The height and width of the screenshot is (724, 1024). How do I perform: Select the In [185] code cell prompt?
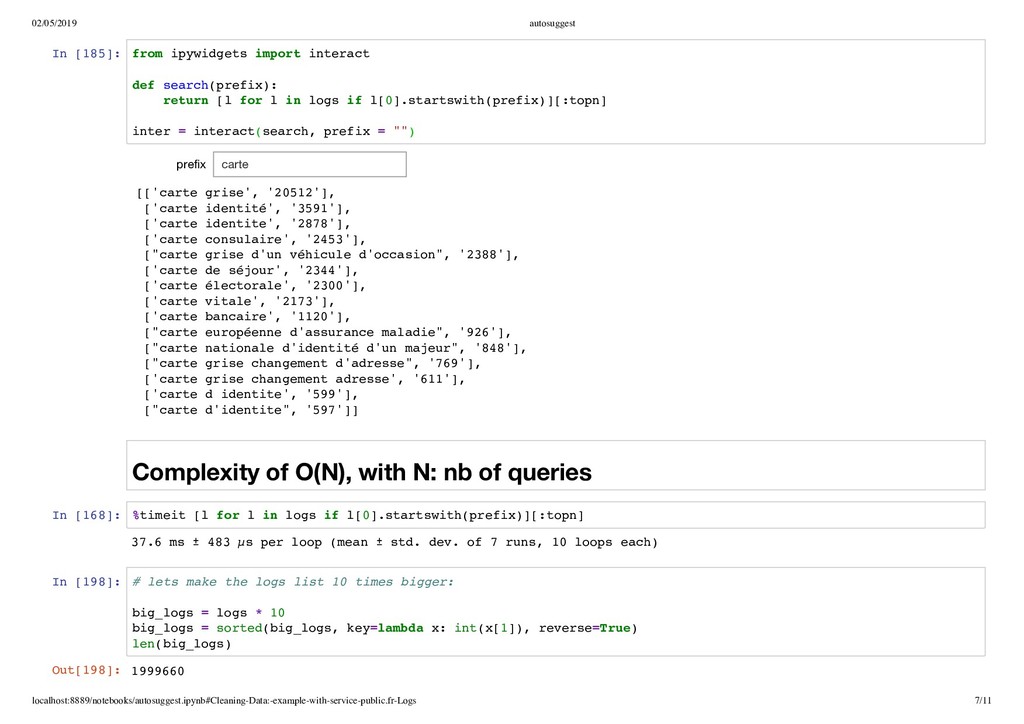point(86,54)
